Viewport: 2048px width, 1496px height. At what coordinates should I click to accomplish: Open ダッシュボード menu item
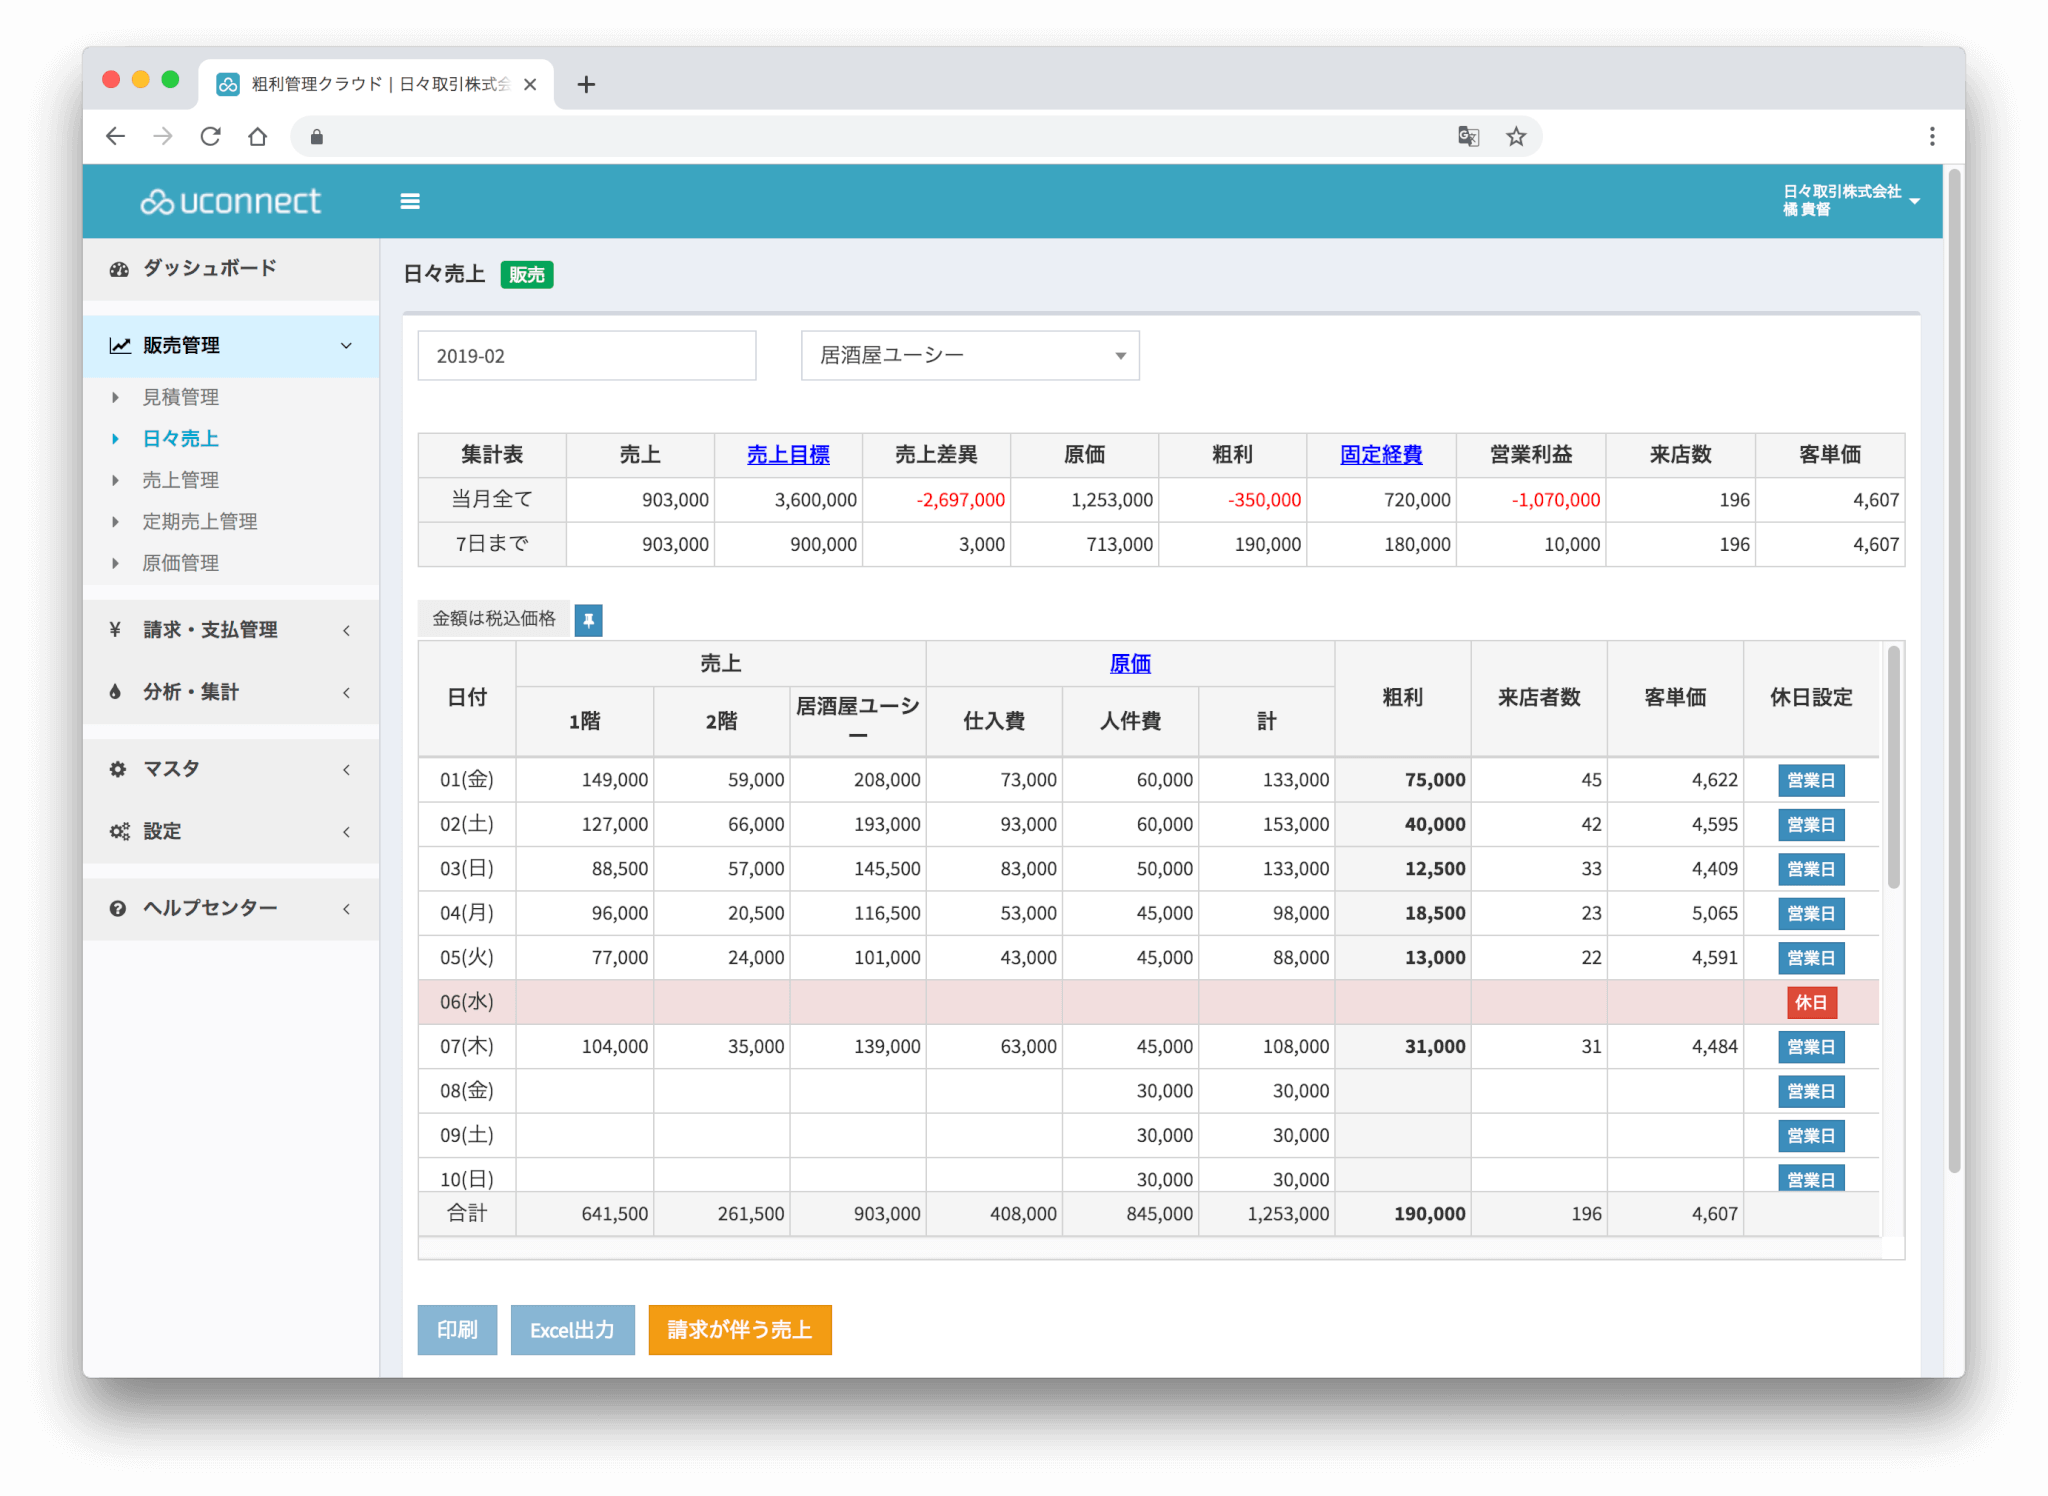[231, 269]
